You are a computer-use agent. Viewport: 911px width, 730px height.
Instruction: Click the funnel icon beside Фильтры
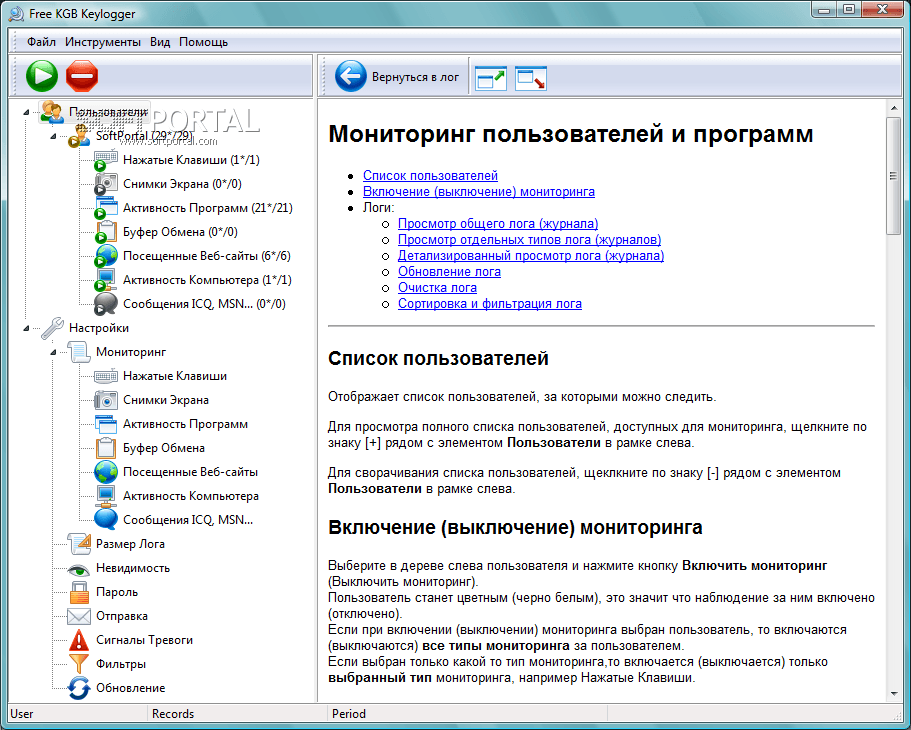click(x=79, y=664)
